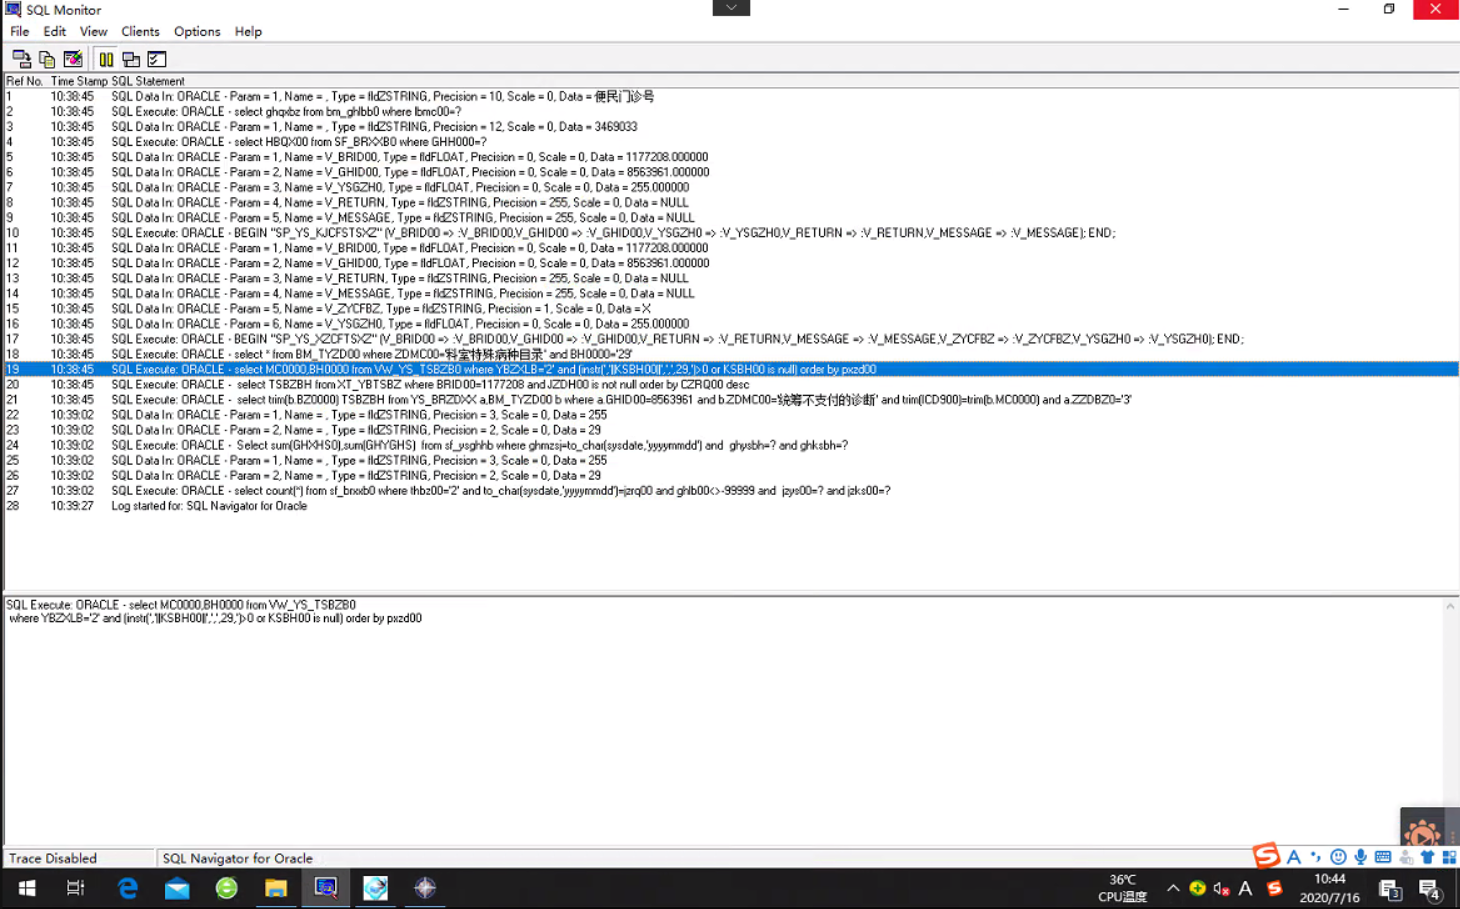Click the light blue app taskbar icon
Viewport: 1460px width, 909px height.
point(375,888)
